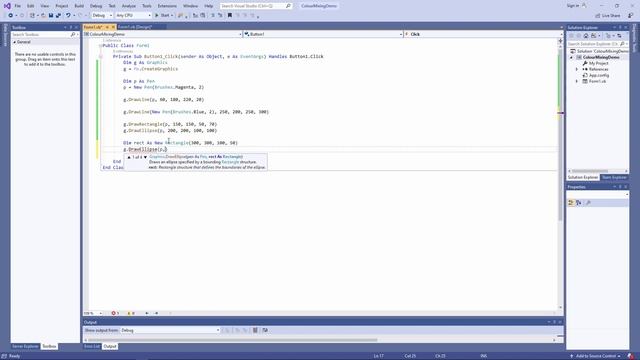Switch to the Team Explorer tab
This screenshot has width=640, height=360.
click(x=614, y=177)
